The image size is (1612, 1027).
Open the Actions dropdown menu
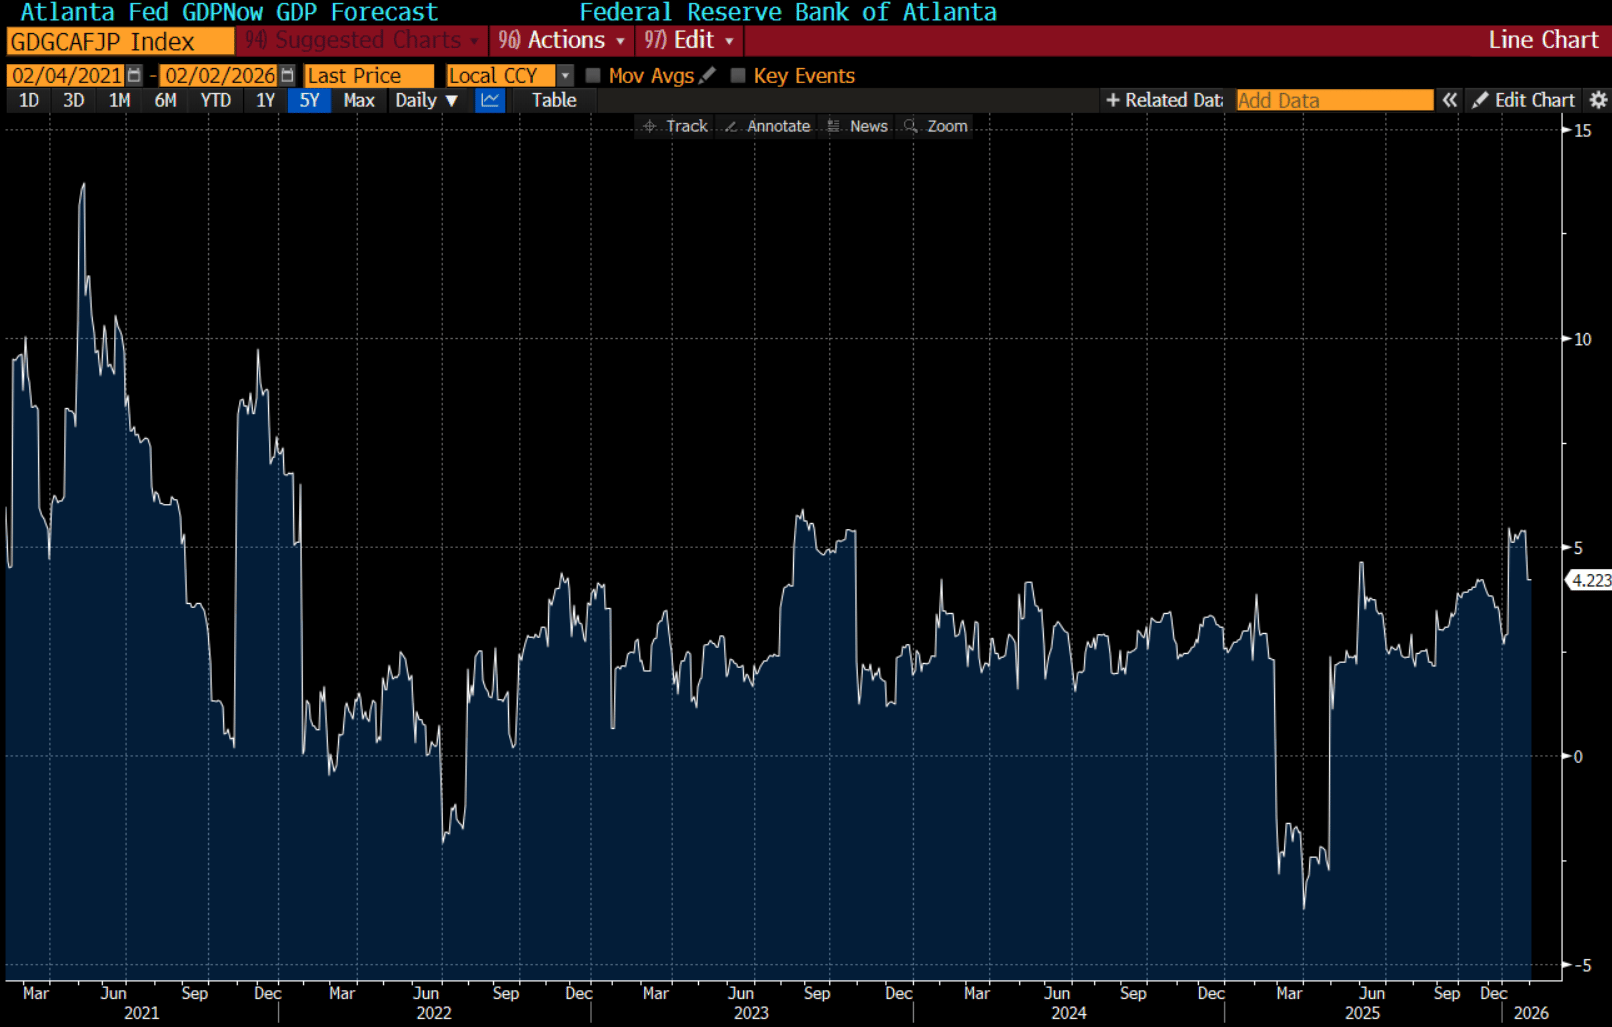tap(562, 41)
